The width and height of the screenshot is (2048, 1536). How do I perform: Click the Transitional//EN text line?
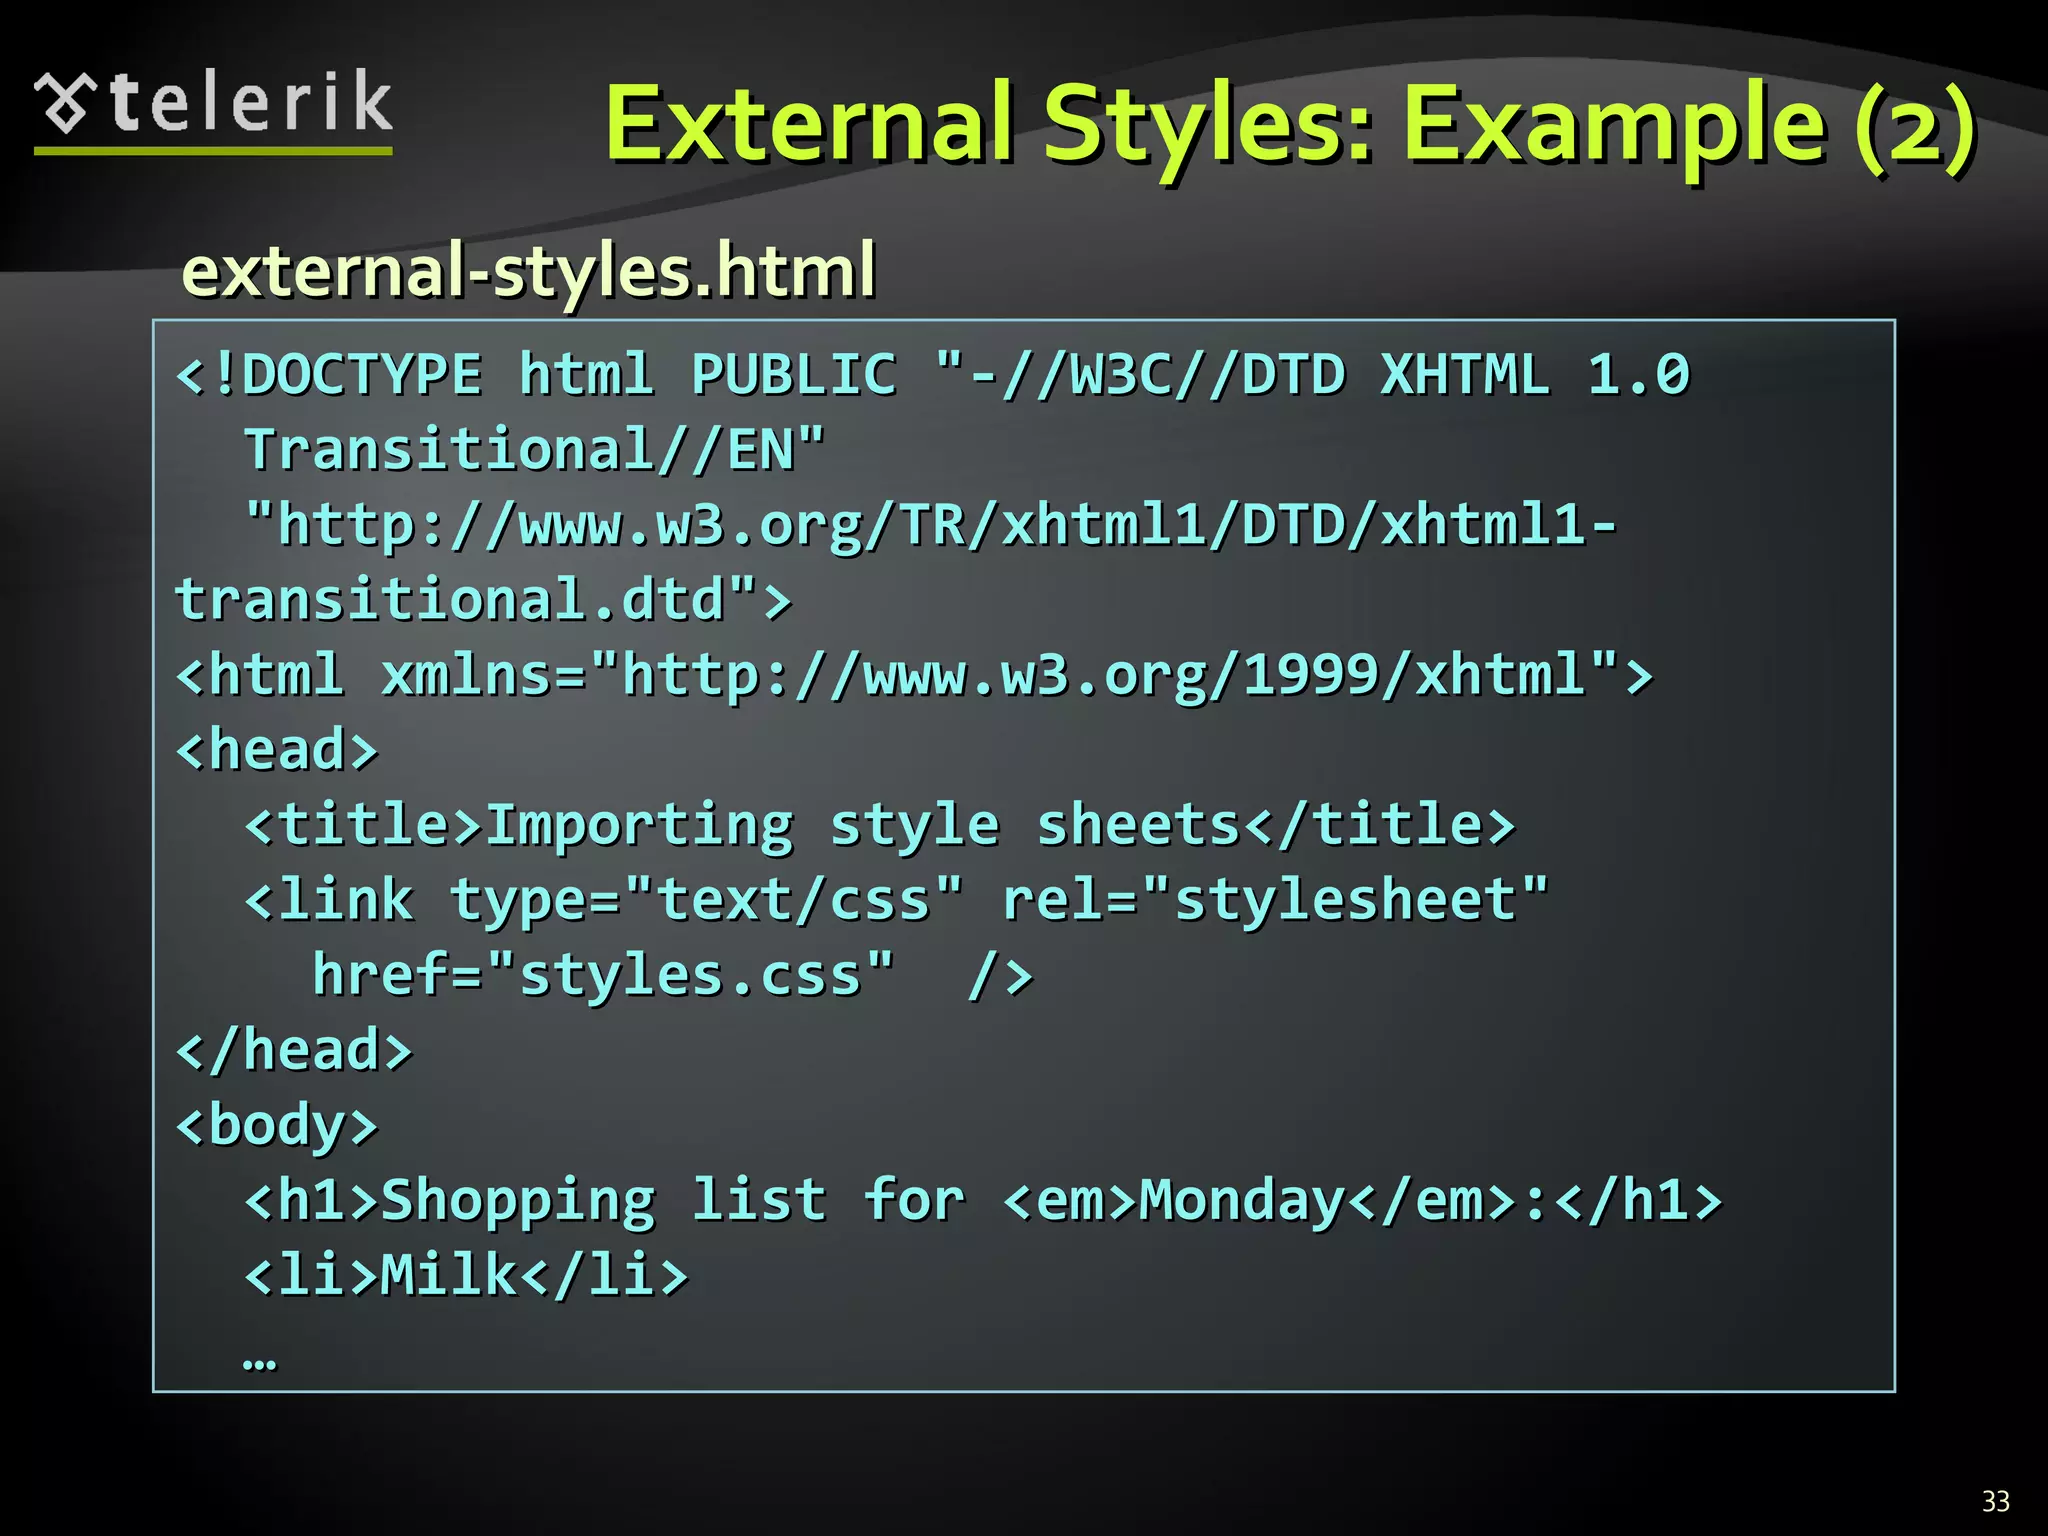pyautogui.click(x=535, y=450)
